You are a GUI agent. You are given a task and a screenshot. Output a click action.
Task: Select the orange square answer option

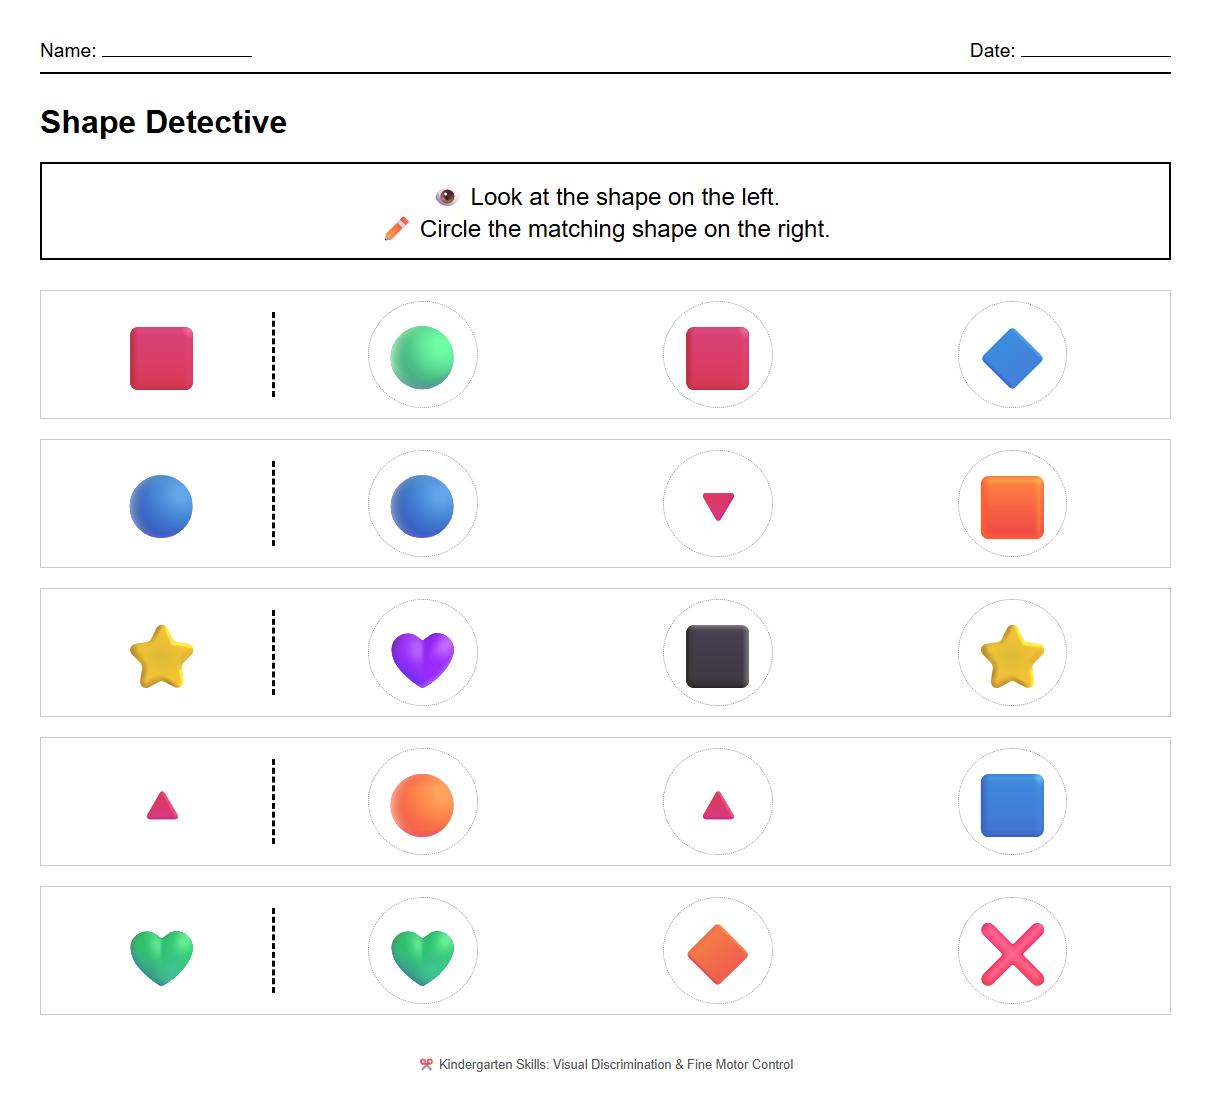tap(1012, 504)
